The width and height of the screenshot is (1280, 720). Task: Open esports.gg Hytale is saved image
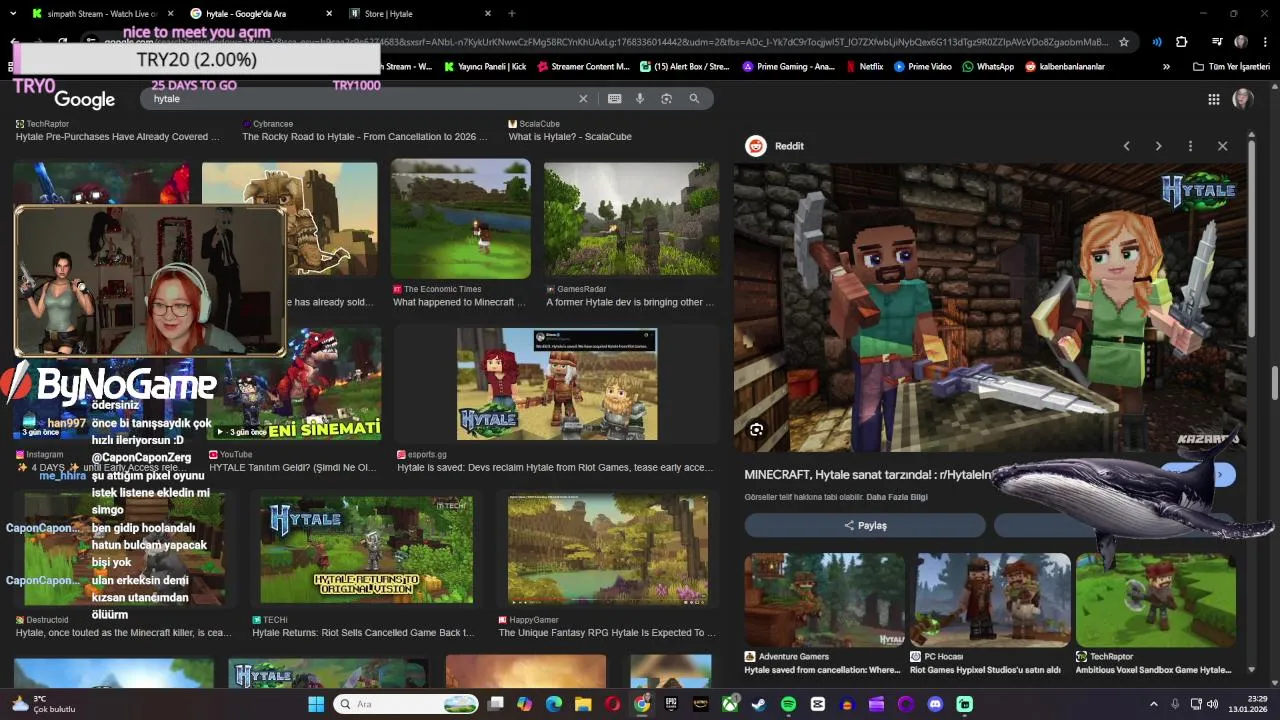tap(557, 383)
